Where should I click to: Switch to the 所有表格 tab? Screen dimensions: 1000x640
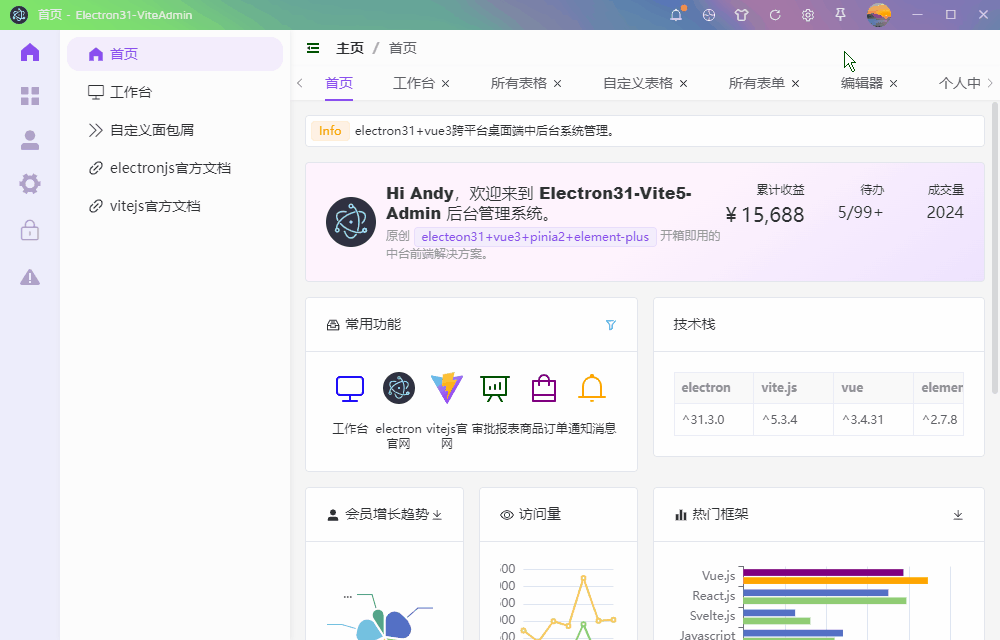[x=518, y=83]
